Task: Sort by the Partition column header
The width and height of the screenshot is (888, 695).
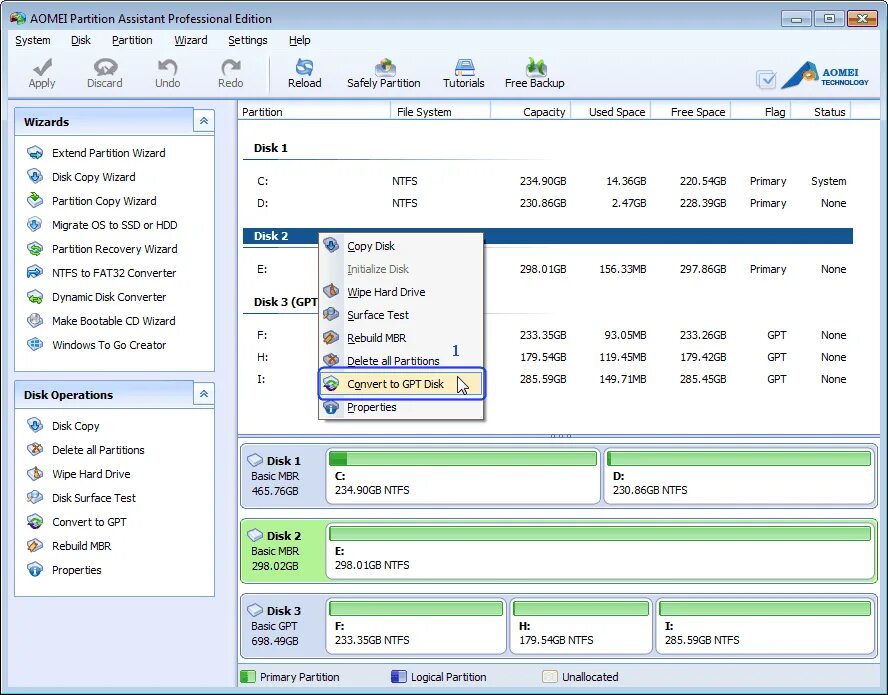Action: (x=314, y=112)
